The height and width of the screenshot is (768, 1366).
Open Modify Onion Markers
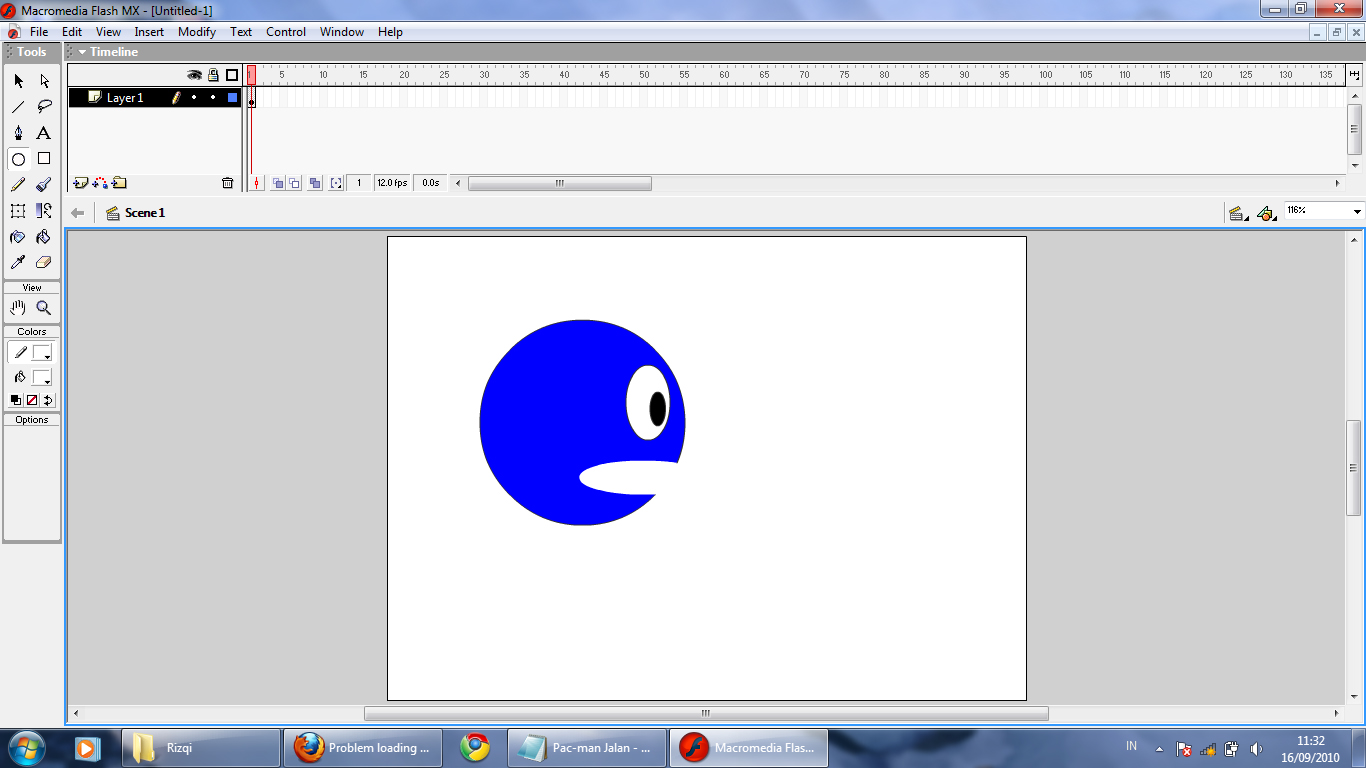pyautogui.click(x=336, y=183)
